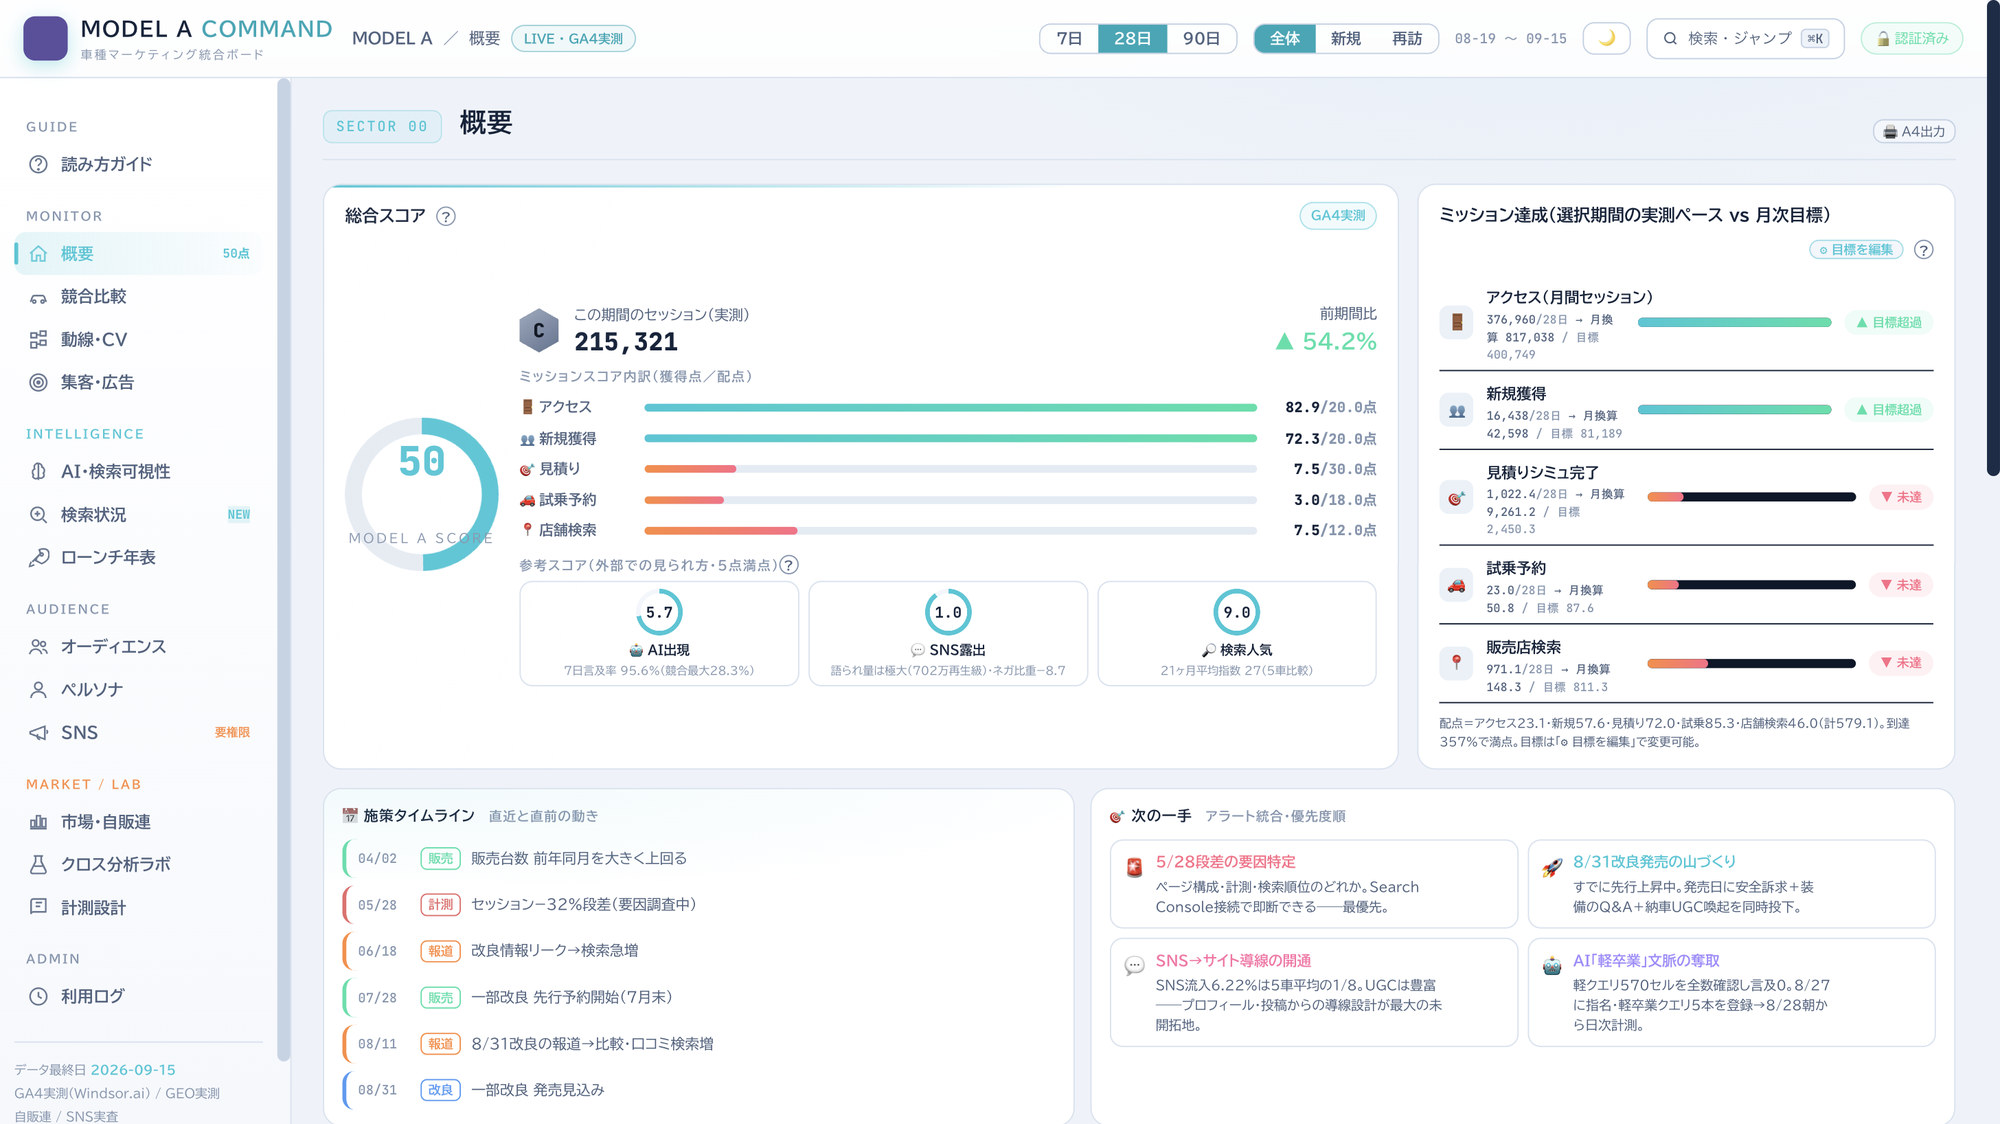Click the sidebar vertical scrollbar
This screenshot has height=1124, width=2000.
point(284,570)
